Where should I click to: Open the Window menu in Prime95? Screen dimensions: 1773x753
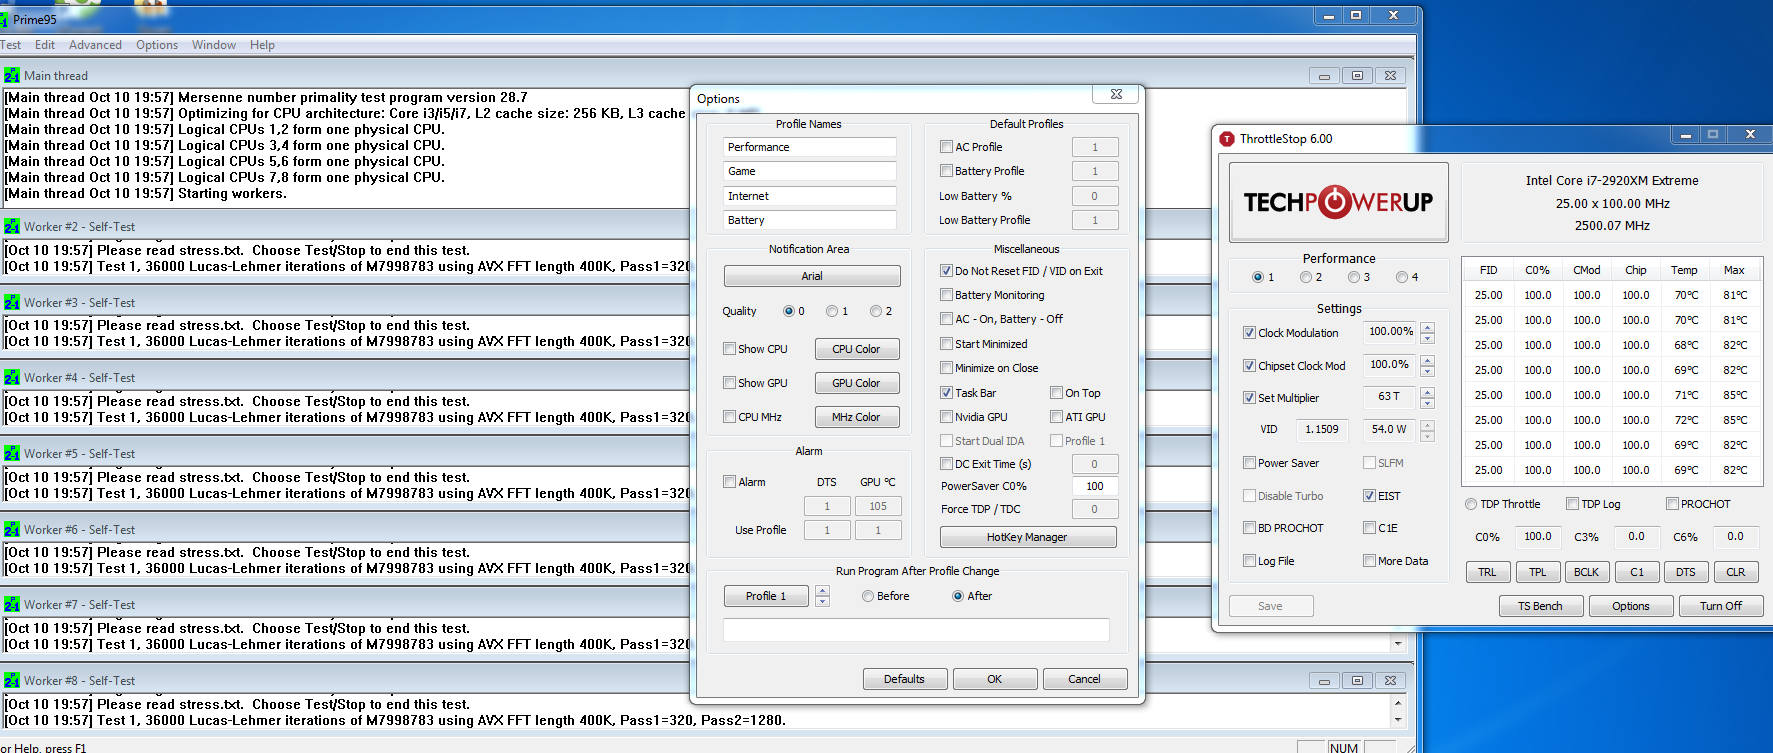coord(214,45)
